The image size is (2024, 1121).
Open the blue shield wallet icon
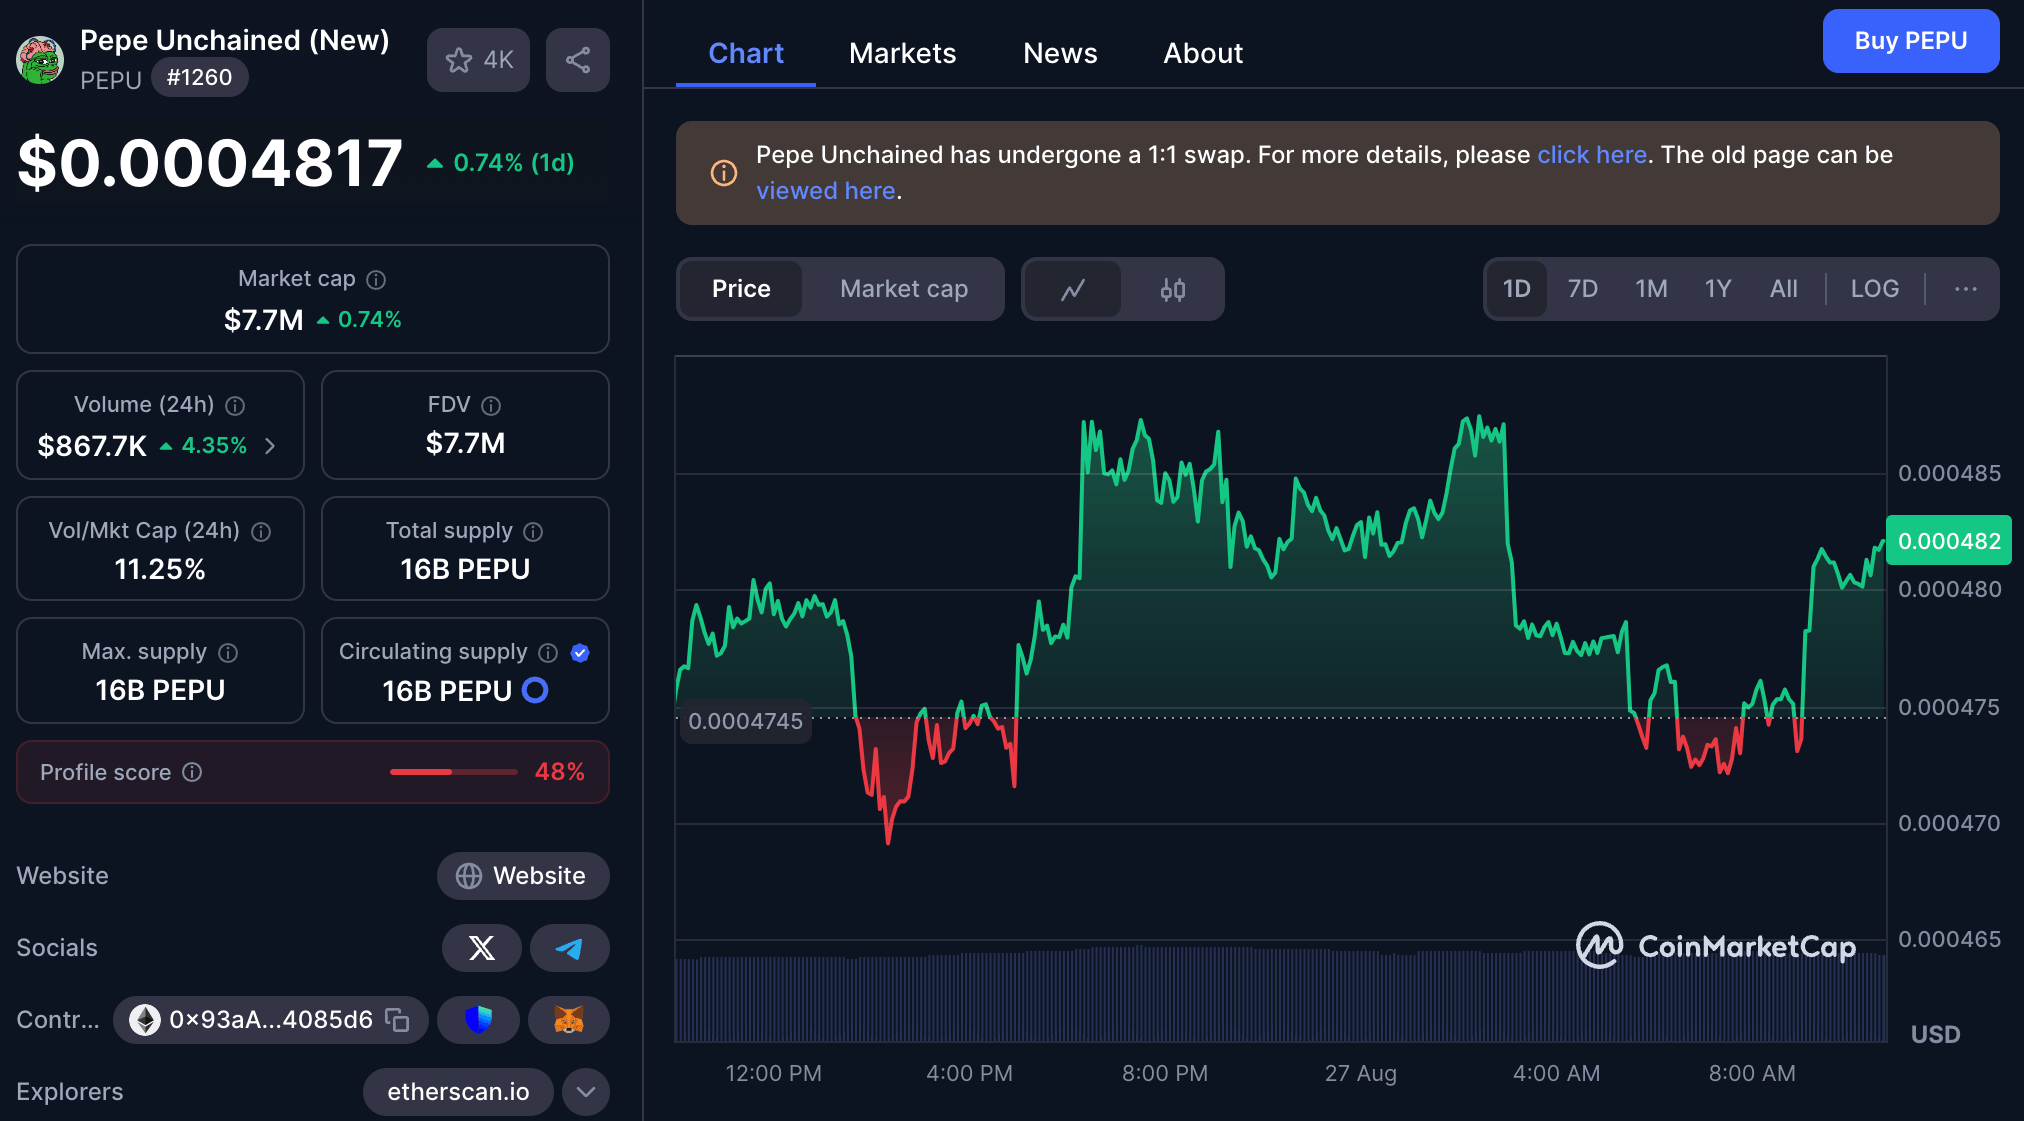[x=479, y=1020]
